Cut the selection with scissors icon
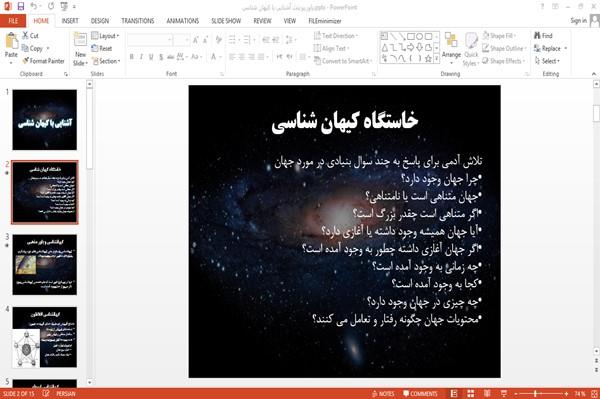600x399 pixels. (25, 36)
